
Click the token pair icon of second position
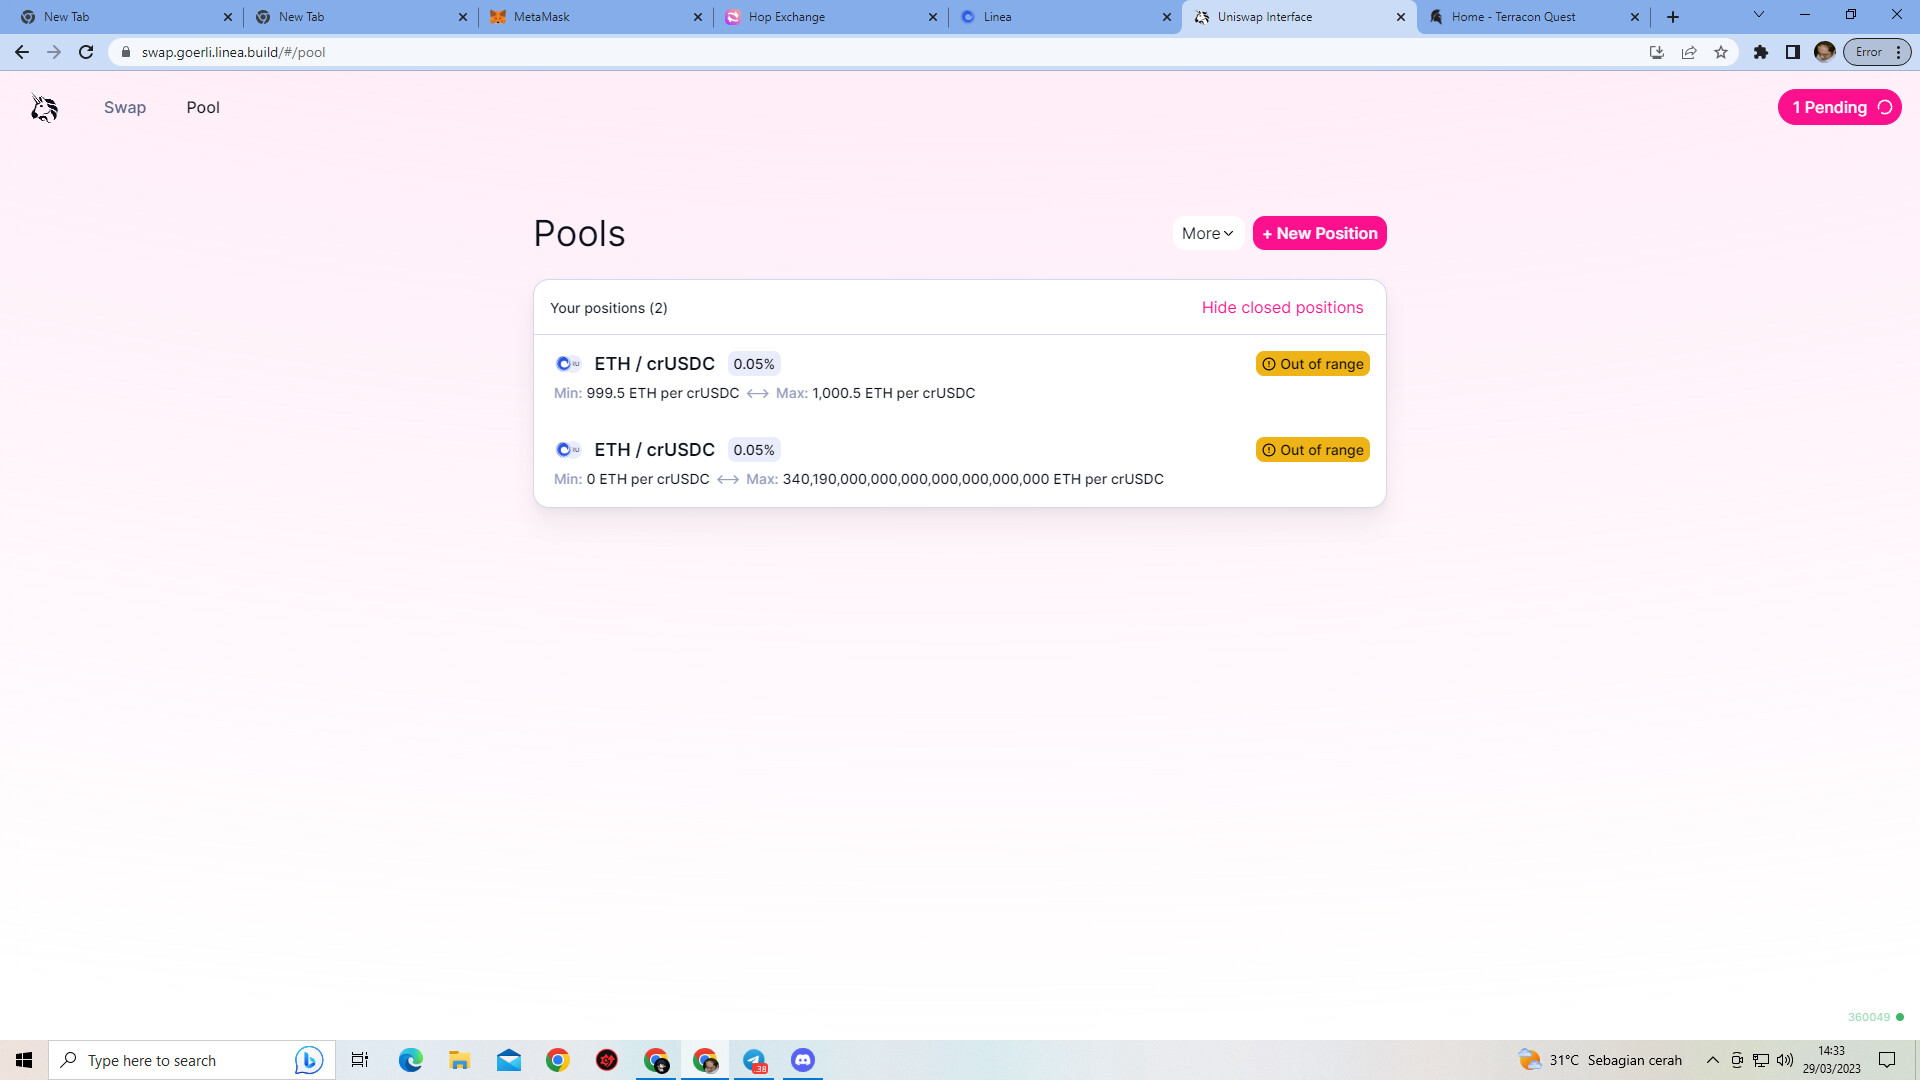click(x=568, y=450)
